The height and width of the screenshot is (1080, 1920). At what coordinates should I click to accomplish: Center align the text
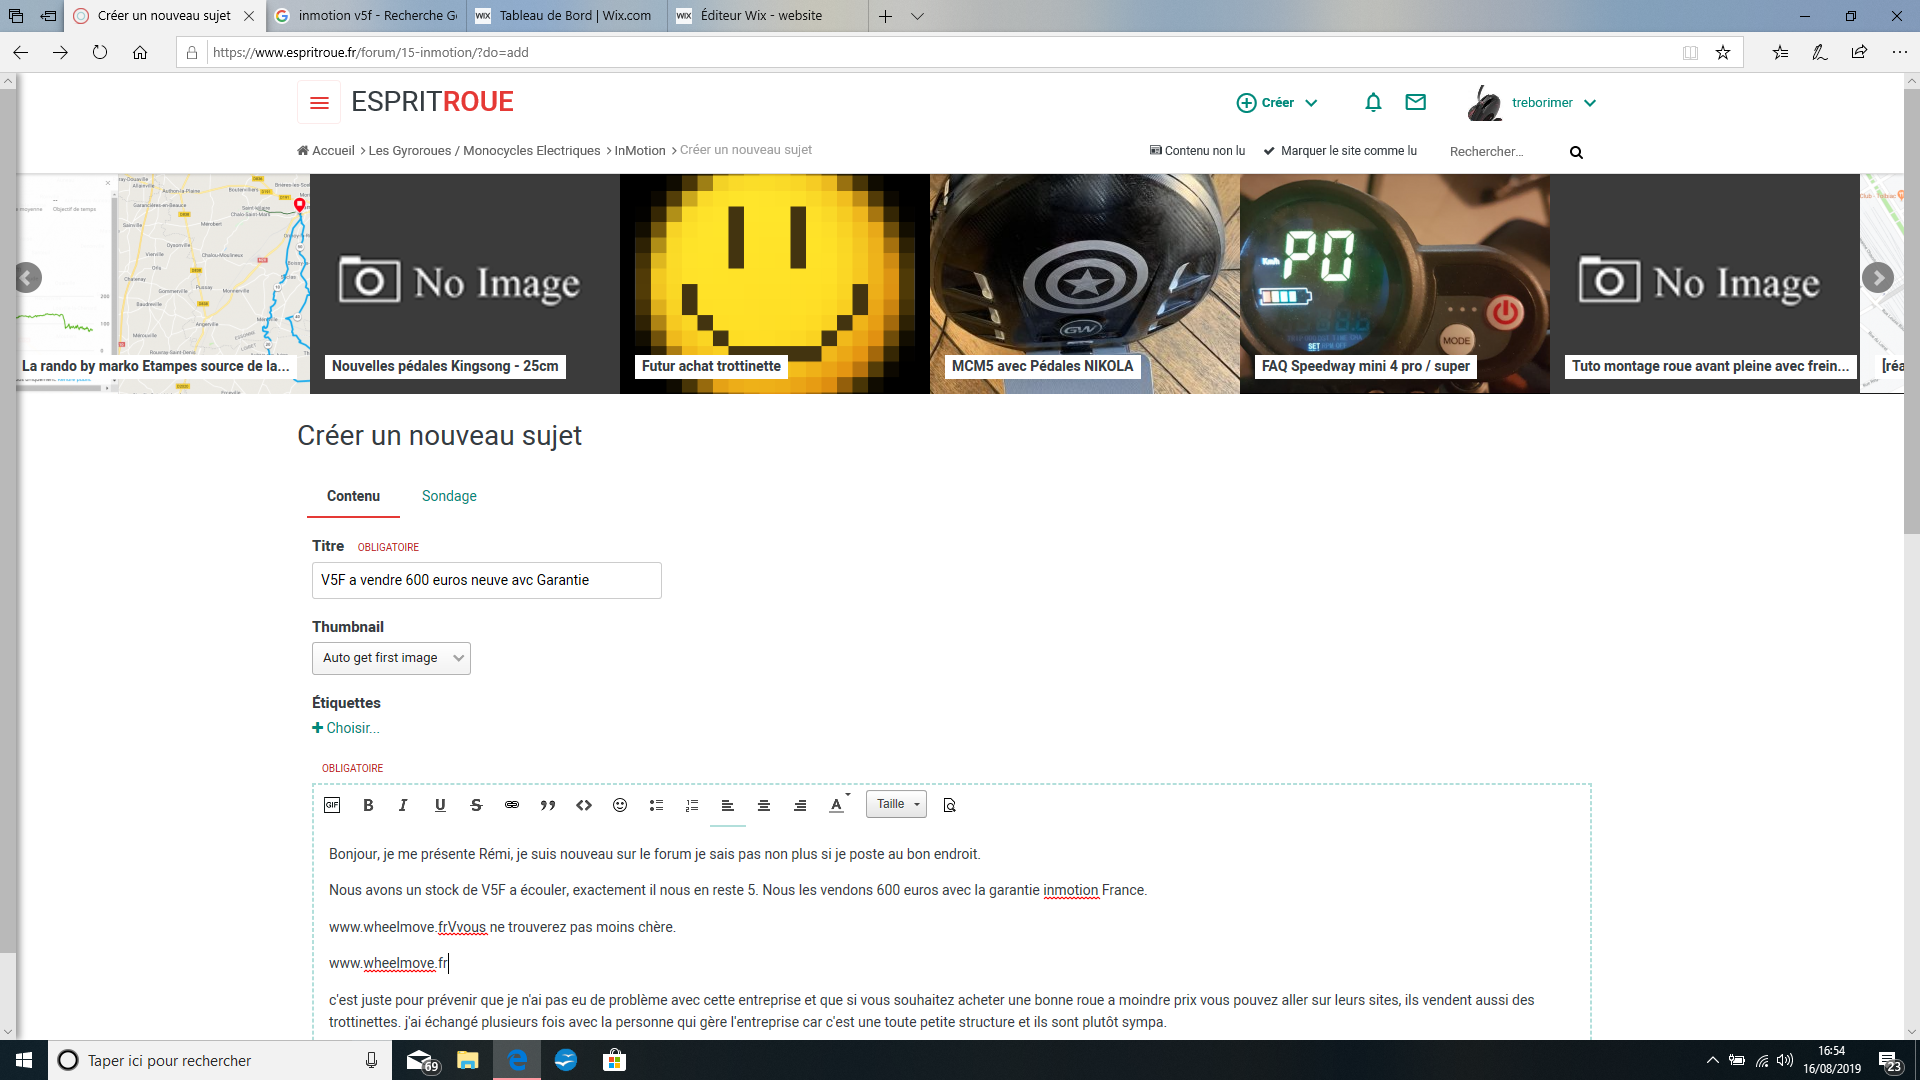pos(764,805)
